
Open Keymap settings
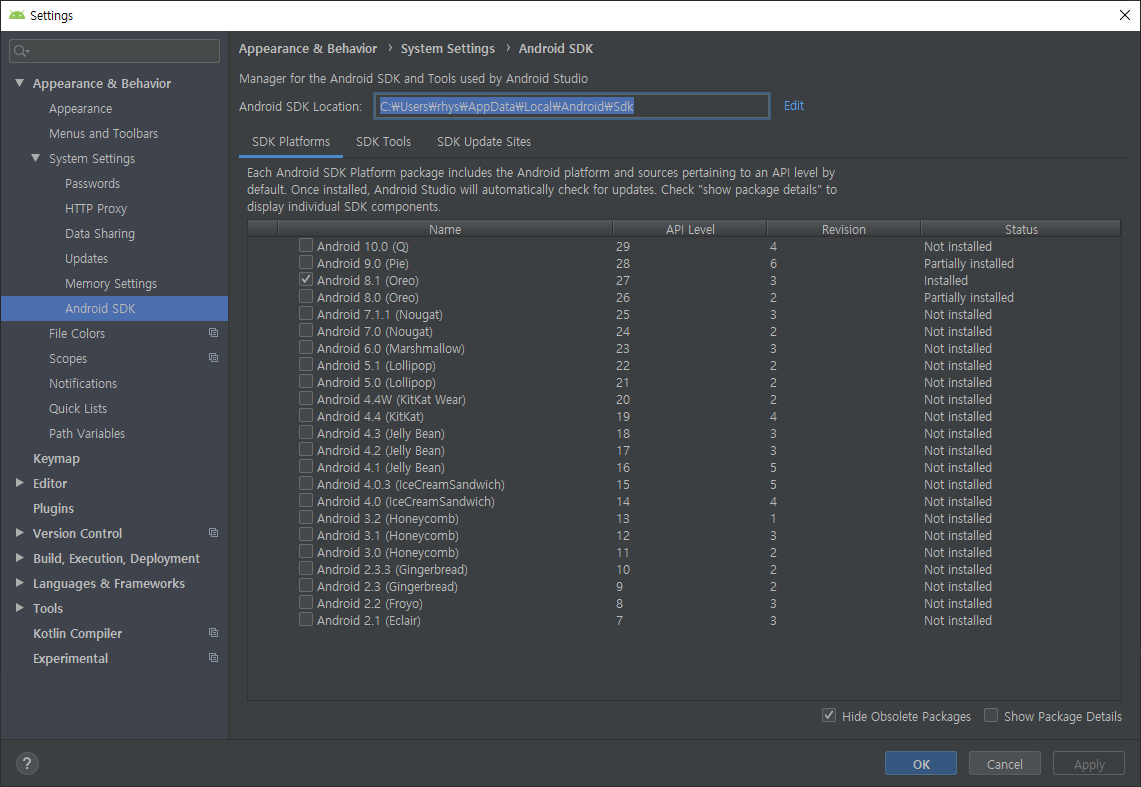coord(56,458)
